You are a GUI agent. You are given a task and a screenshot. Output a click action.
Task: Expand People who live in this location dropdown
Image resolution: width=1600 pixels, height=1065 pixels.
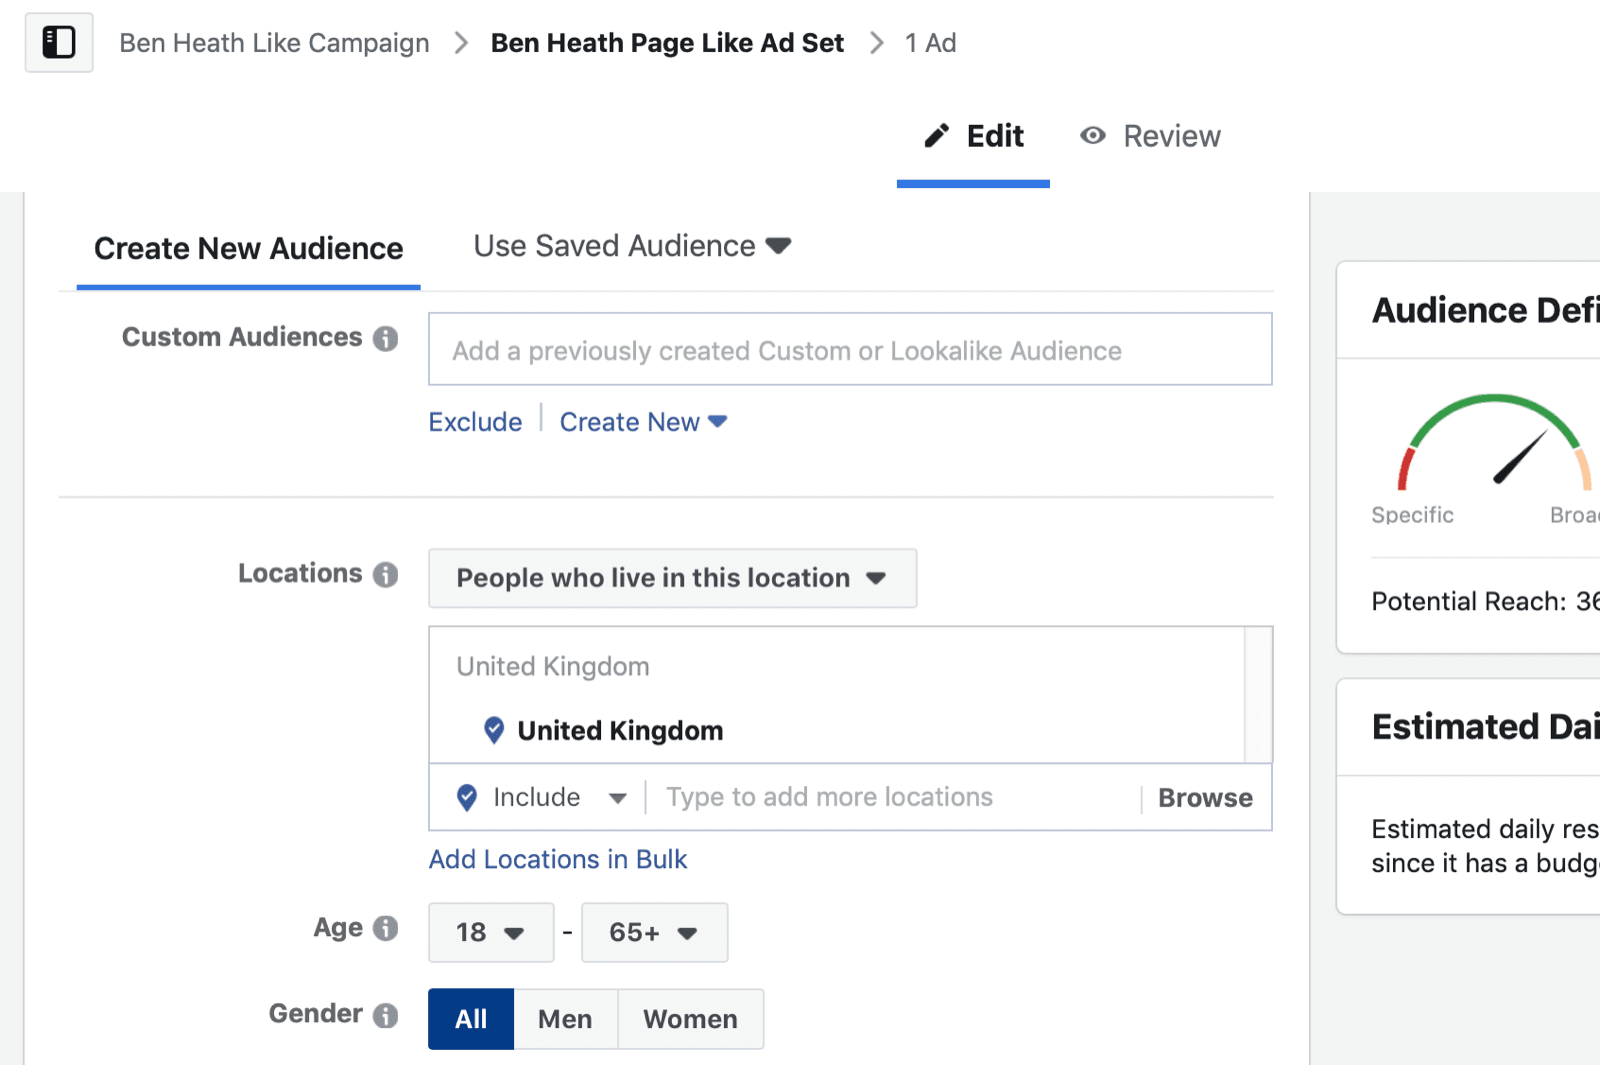click(x=672, y=578)
